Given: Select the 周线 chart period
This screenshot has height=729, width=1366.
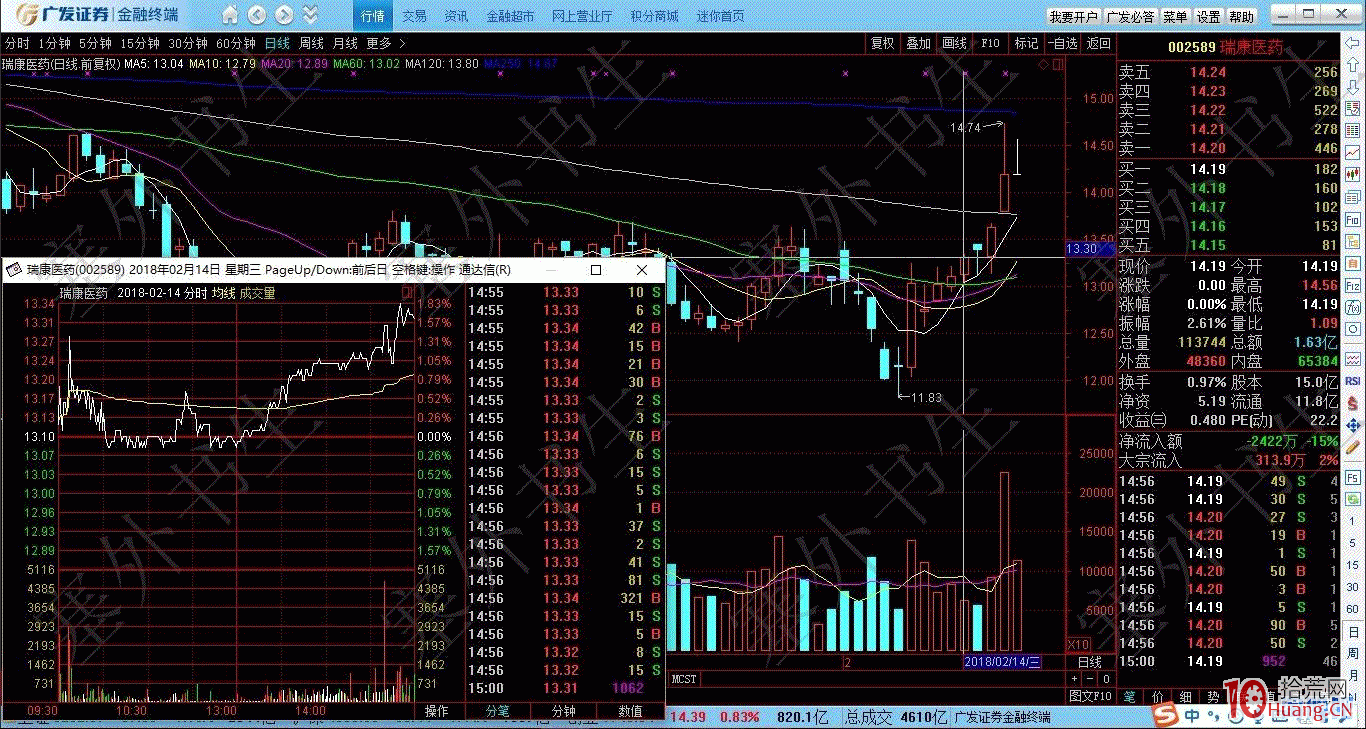Looking at the screenshot, I should [311, 44].
